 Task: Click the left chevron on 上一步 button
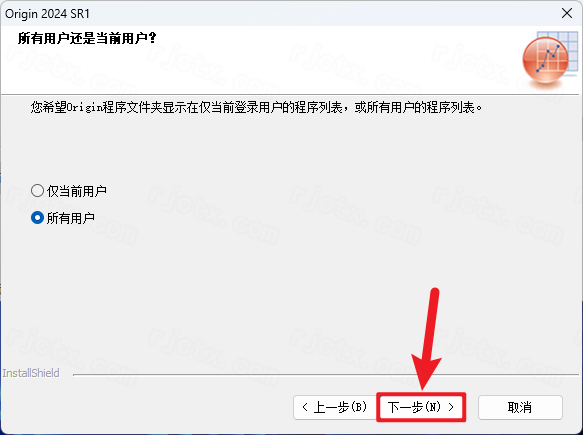pos(305,407)
